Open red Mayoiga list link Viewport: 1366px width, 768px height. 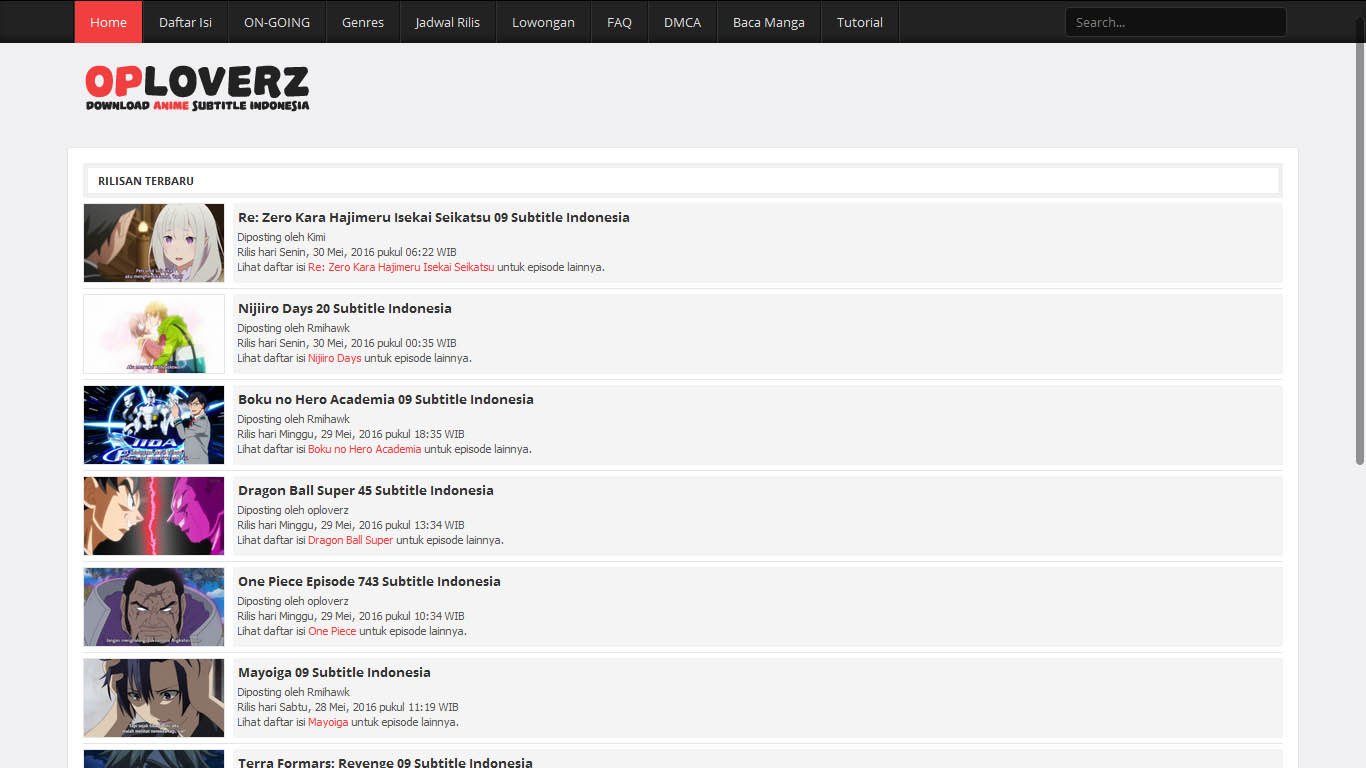pyautogui.click(x=328, y=722)
